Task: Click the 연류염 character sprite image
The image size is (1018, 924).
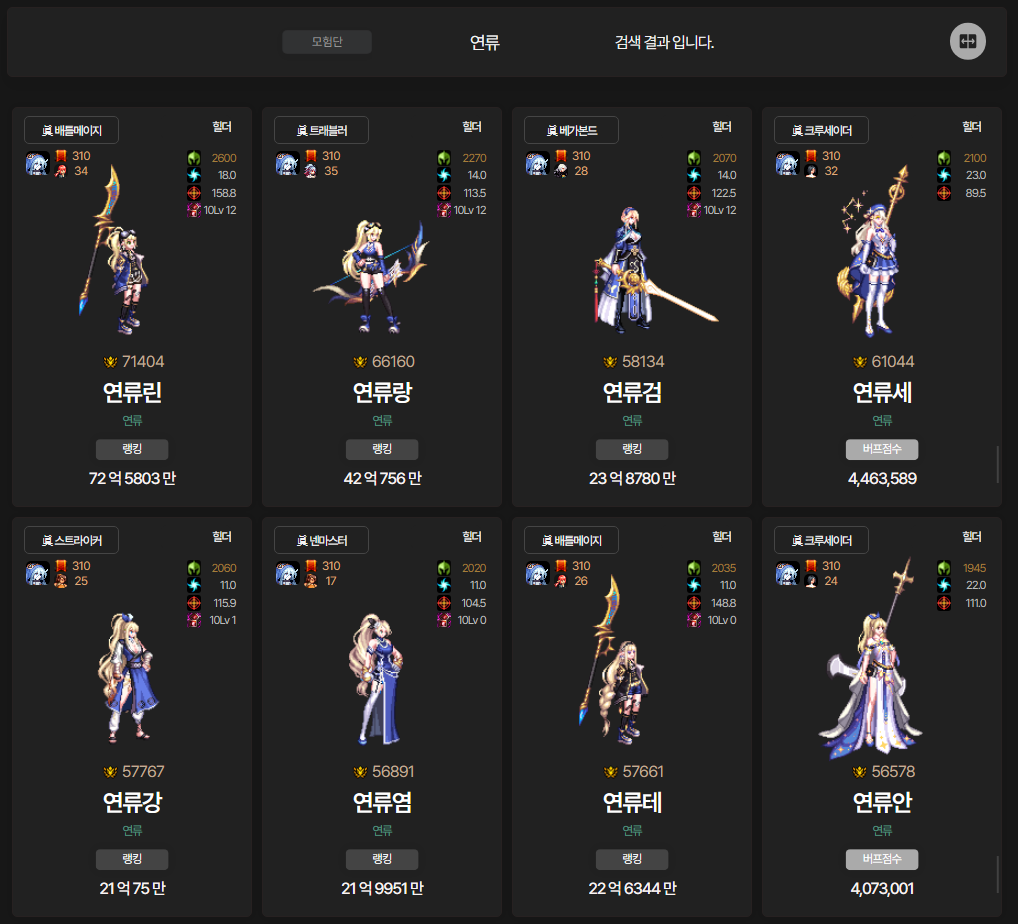Action: pyautogui.click(x=380, y=678)
